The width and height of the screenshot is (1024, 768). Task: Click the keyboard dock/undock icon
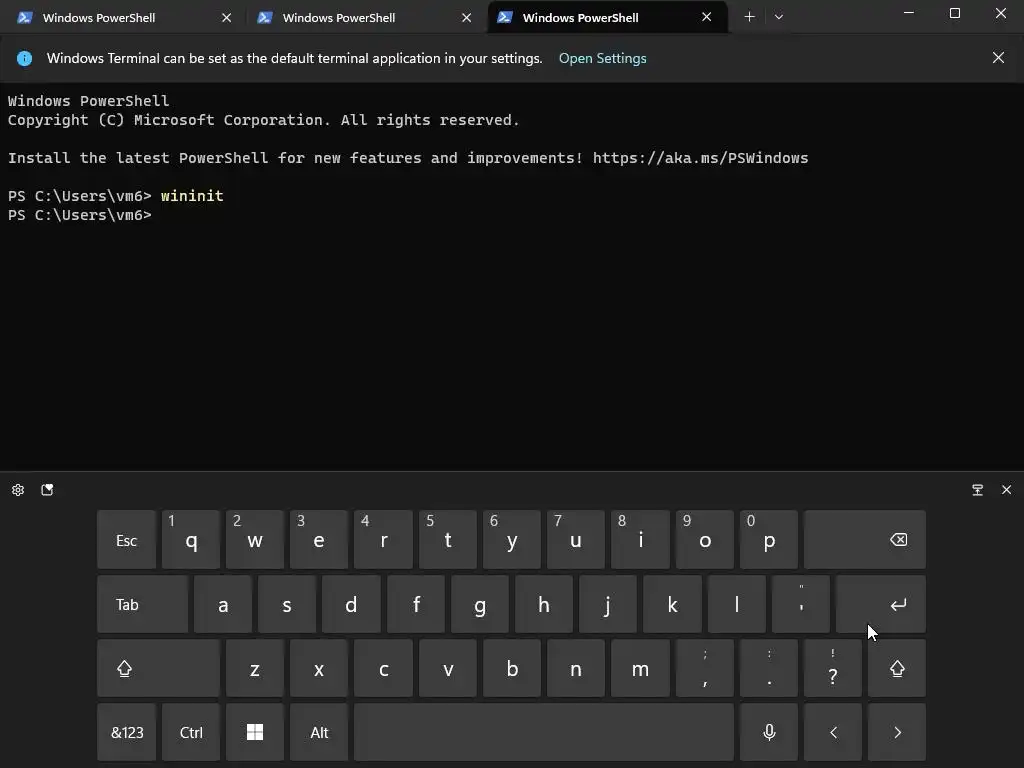click(x=977, y=490)
